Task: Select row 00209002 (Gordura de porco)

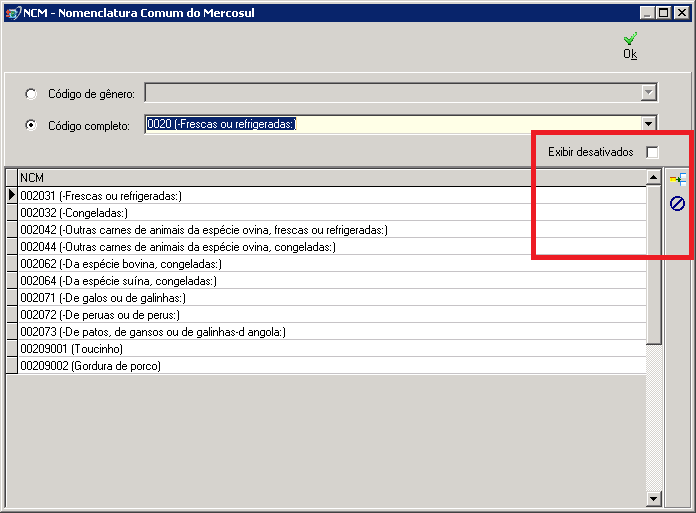Action: pos(332,366)
